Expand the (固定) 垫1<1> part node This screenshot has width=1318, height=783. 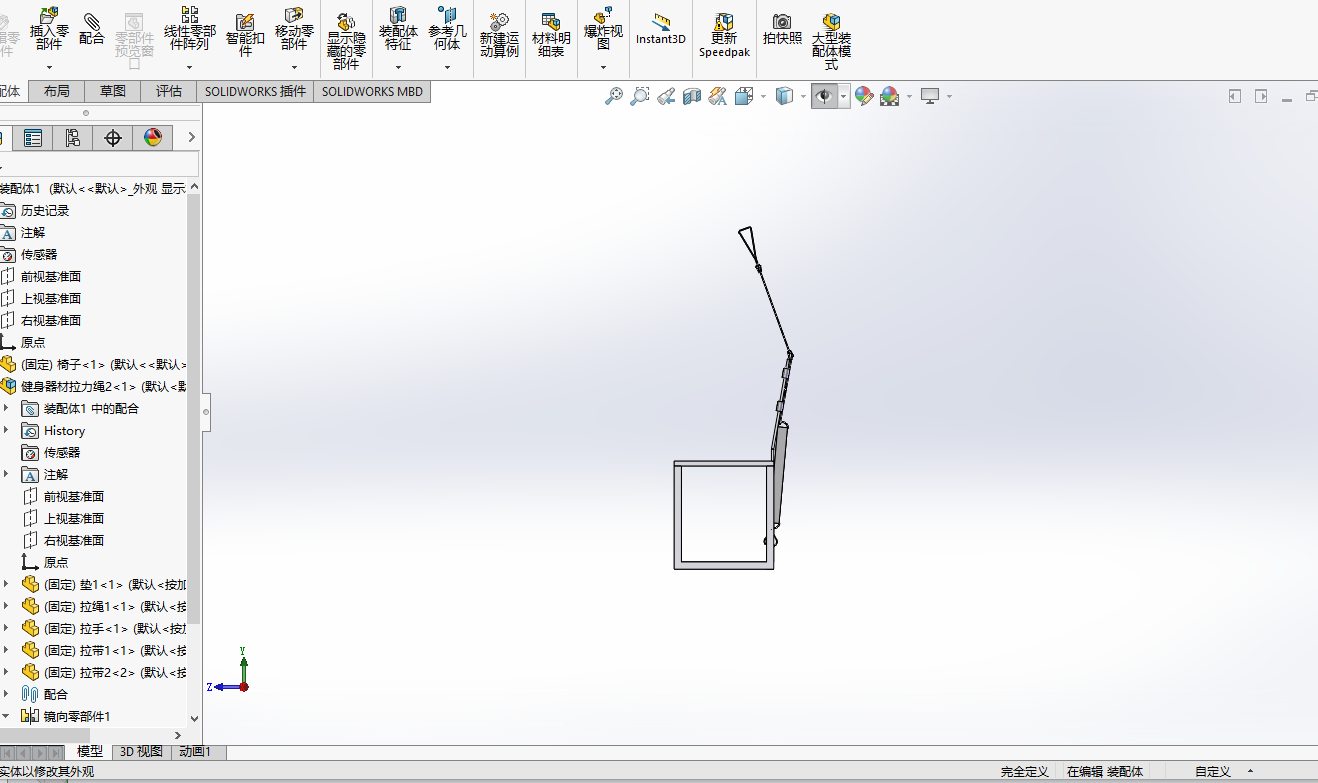click(x=6, y=585)
